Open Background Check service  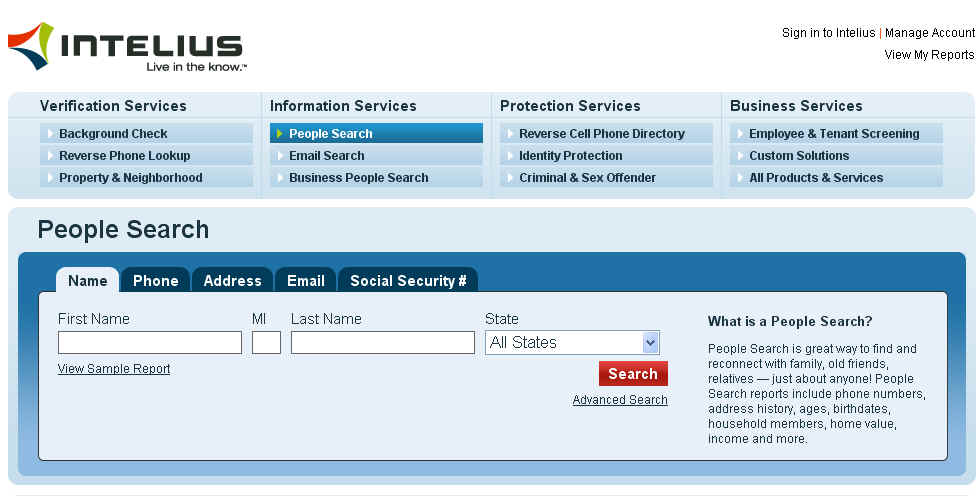(146, 134)
